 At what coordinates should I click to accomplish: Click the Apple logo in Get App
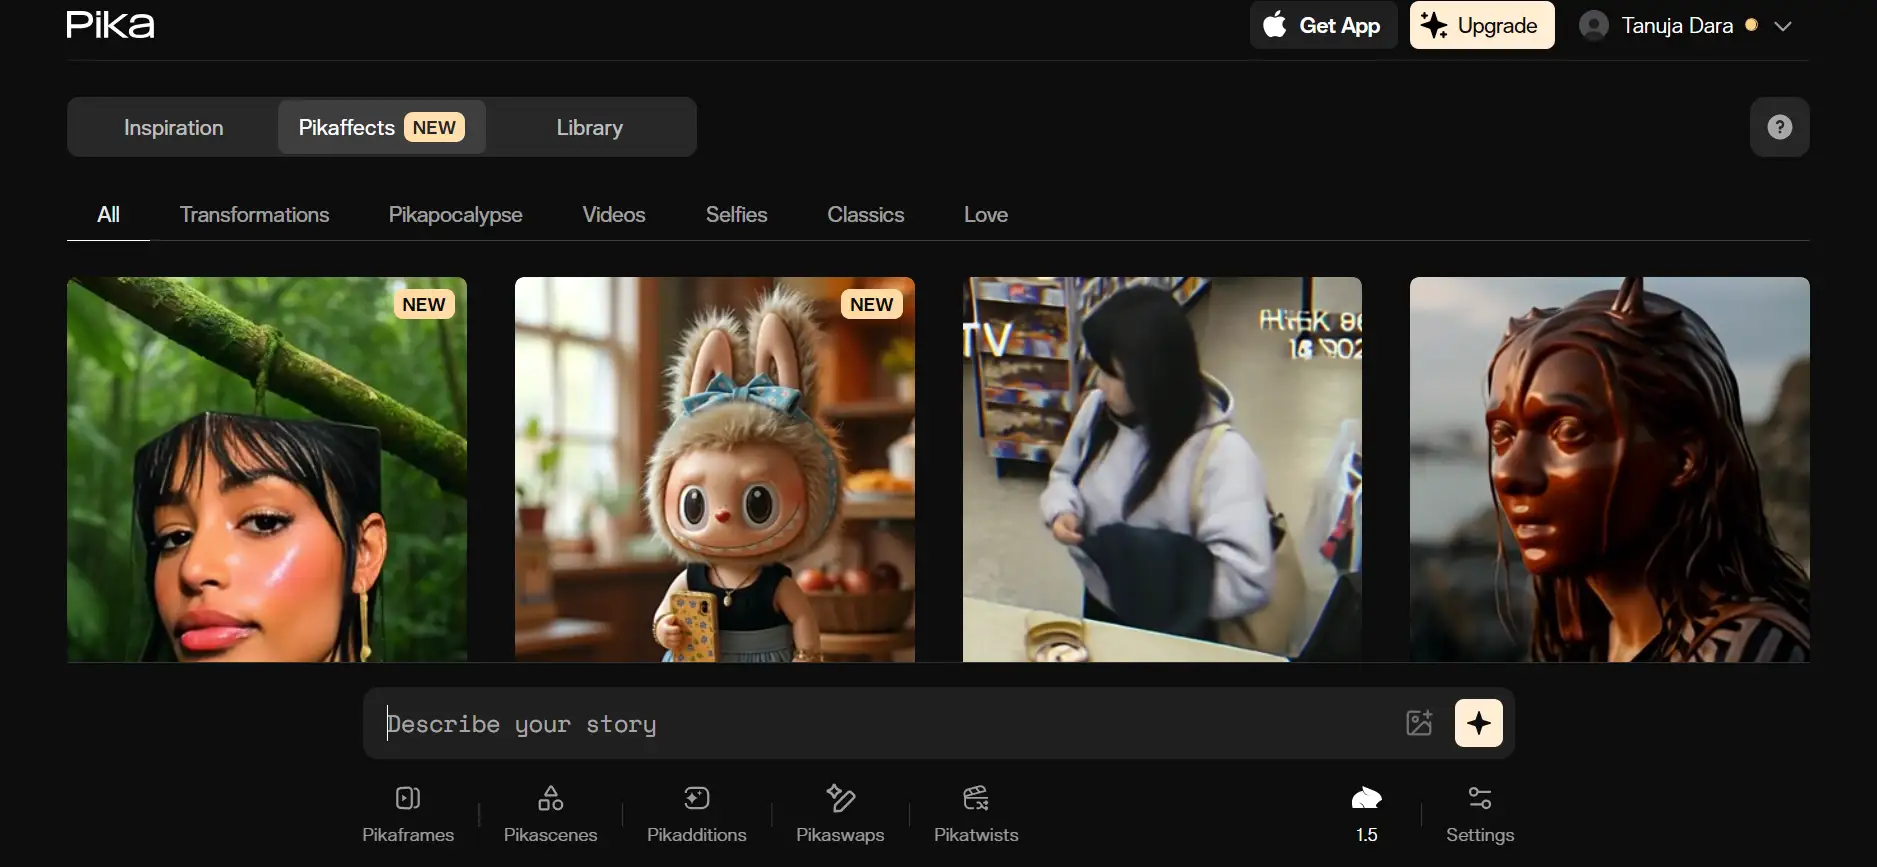[x=1274, y=24]
